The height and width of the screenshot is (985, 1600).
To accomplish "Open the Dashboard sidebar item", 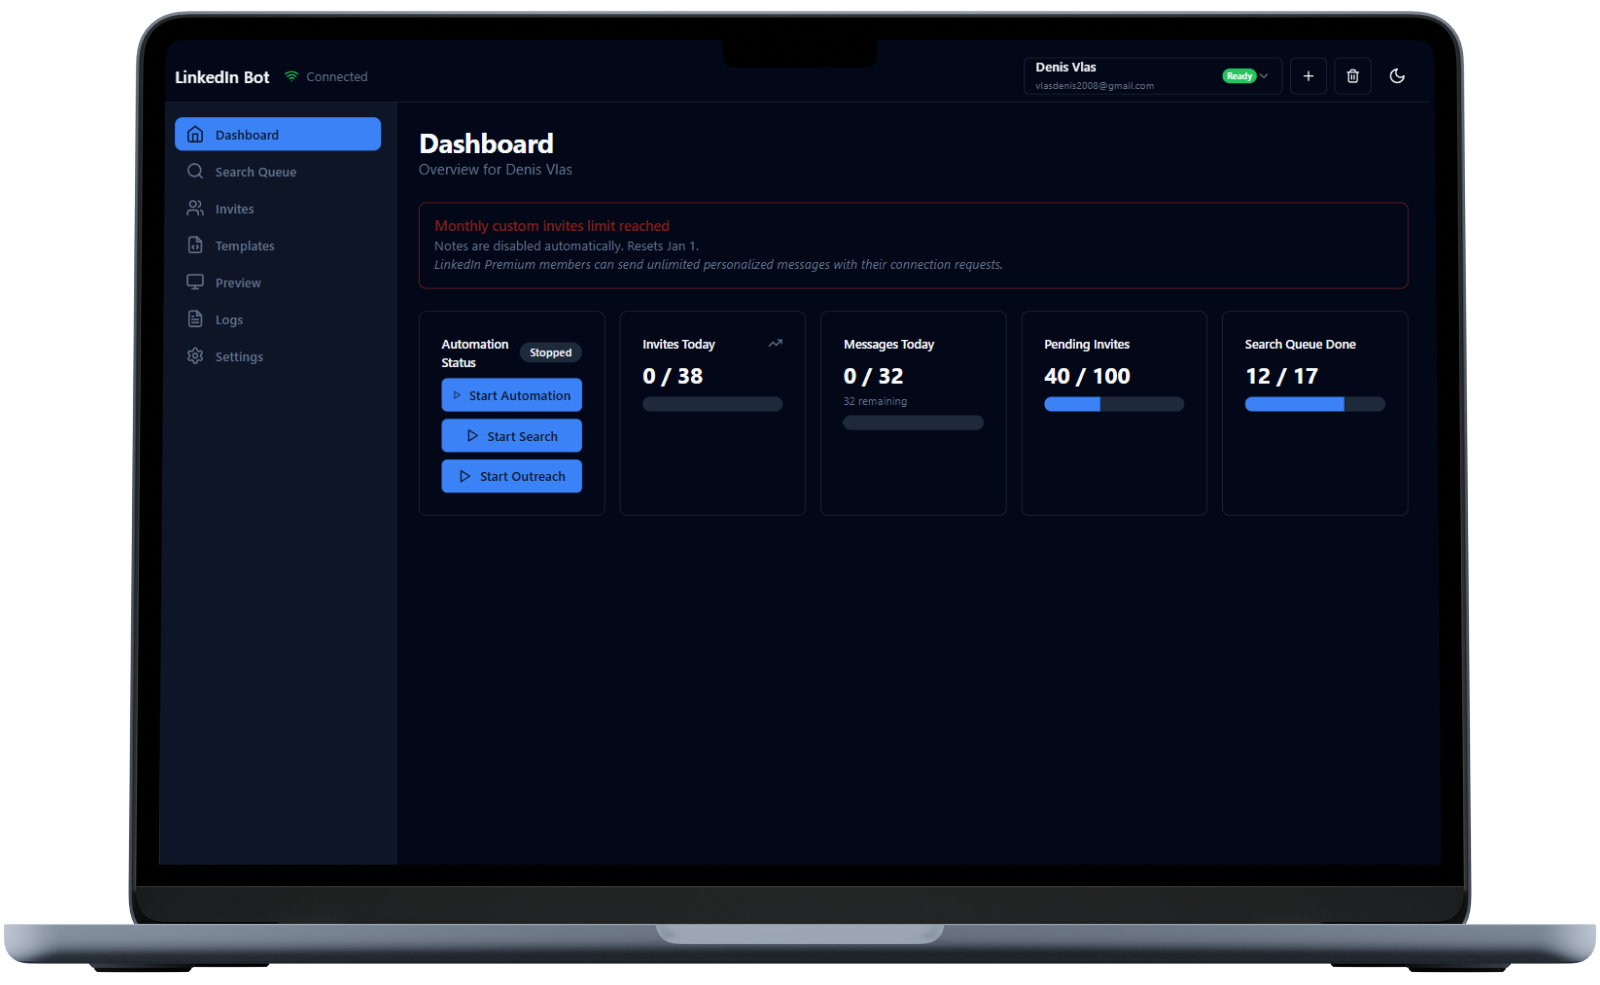I will click(x=277, y=135).
